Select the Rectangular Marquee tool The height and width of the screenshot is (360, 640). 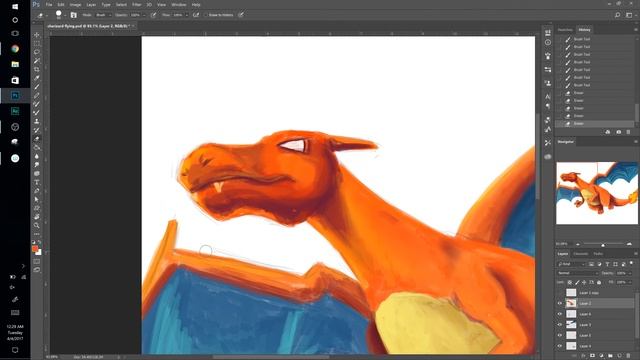37,43
